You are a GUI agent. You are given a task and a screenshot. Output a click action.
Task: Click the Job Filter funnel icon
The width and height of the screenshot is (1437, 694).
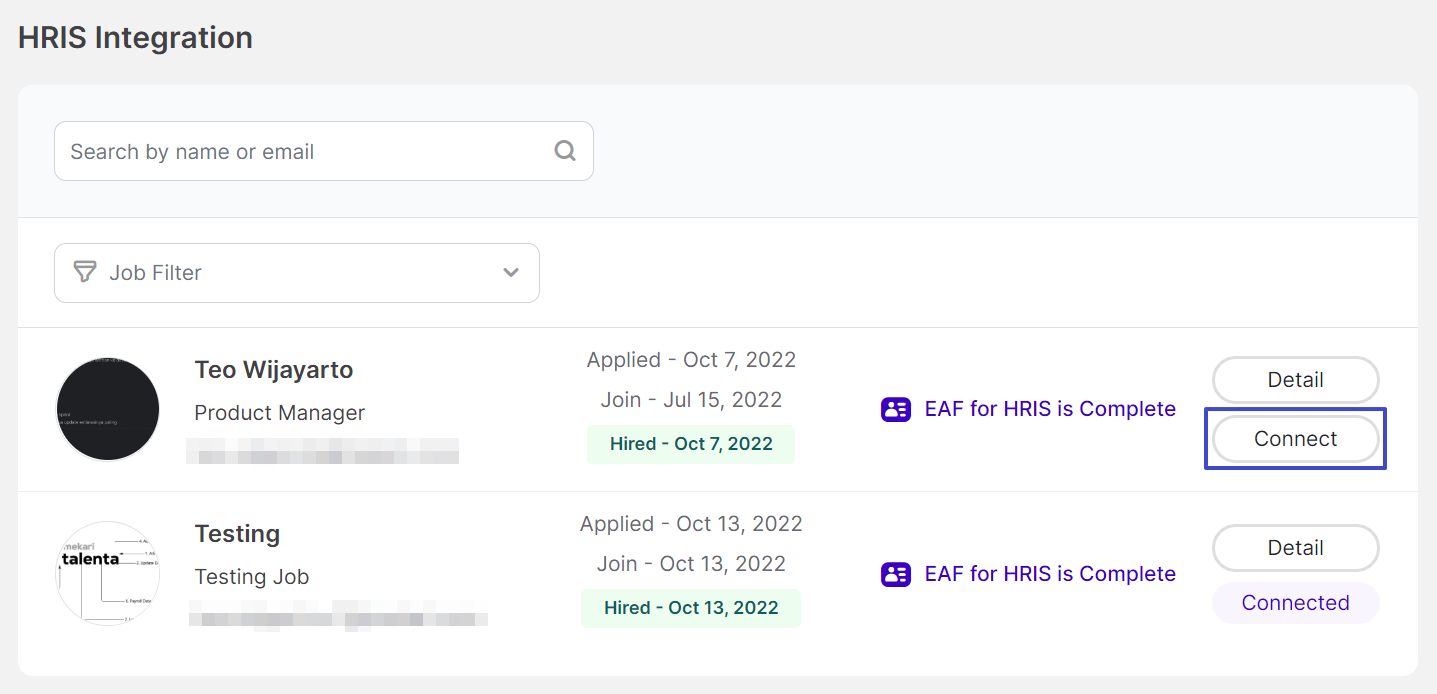pyautogui.click(x=85, y=272)
